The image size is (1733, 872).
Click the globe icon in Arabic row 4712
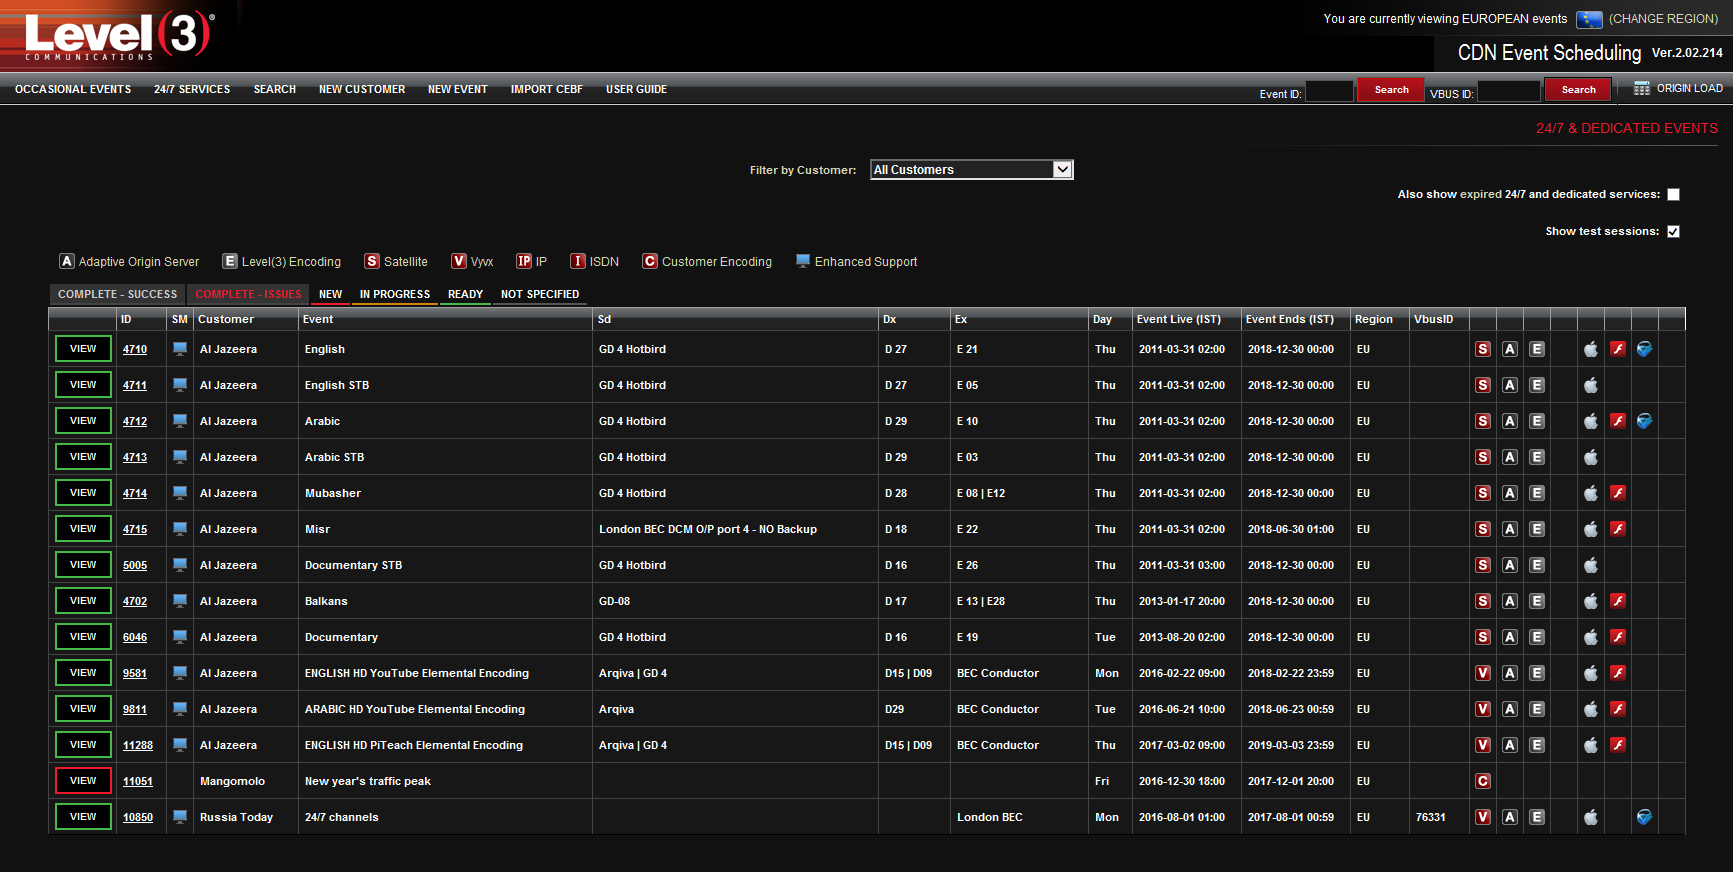pyautogui.click(x=1644, y=421)
